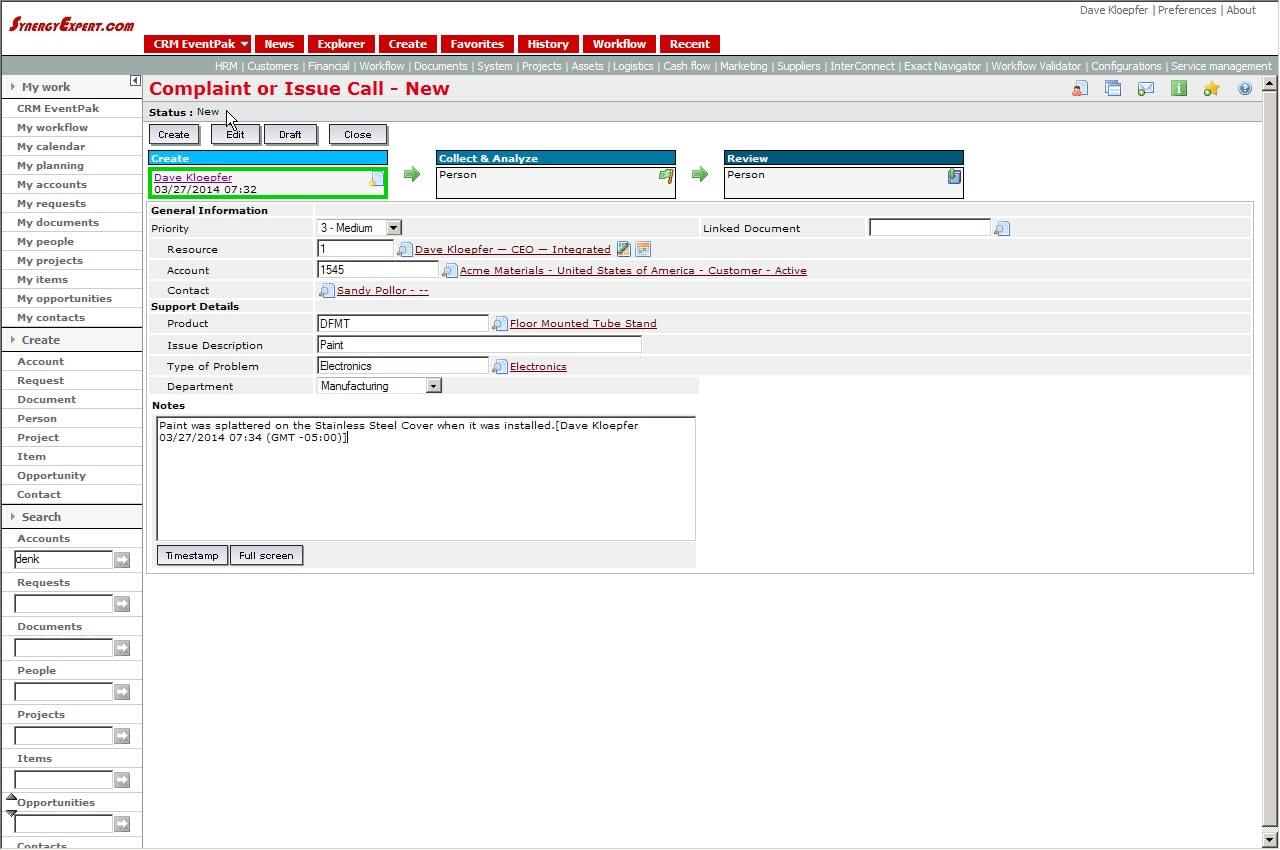This screenshot has height=850, width=1280.
Task: Insert a Timestamp in notes
Action: (x=192, y=555)
